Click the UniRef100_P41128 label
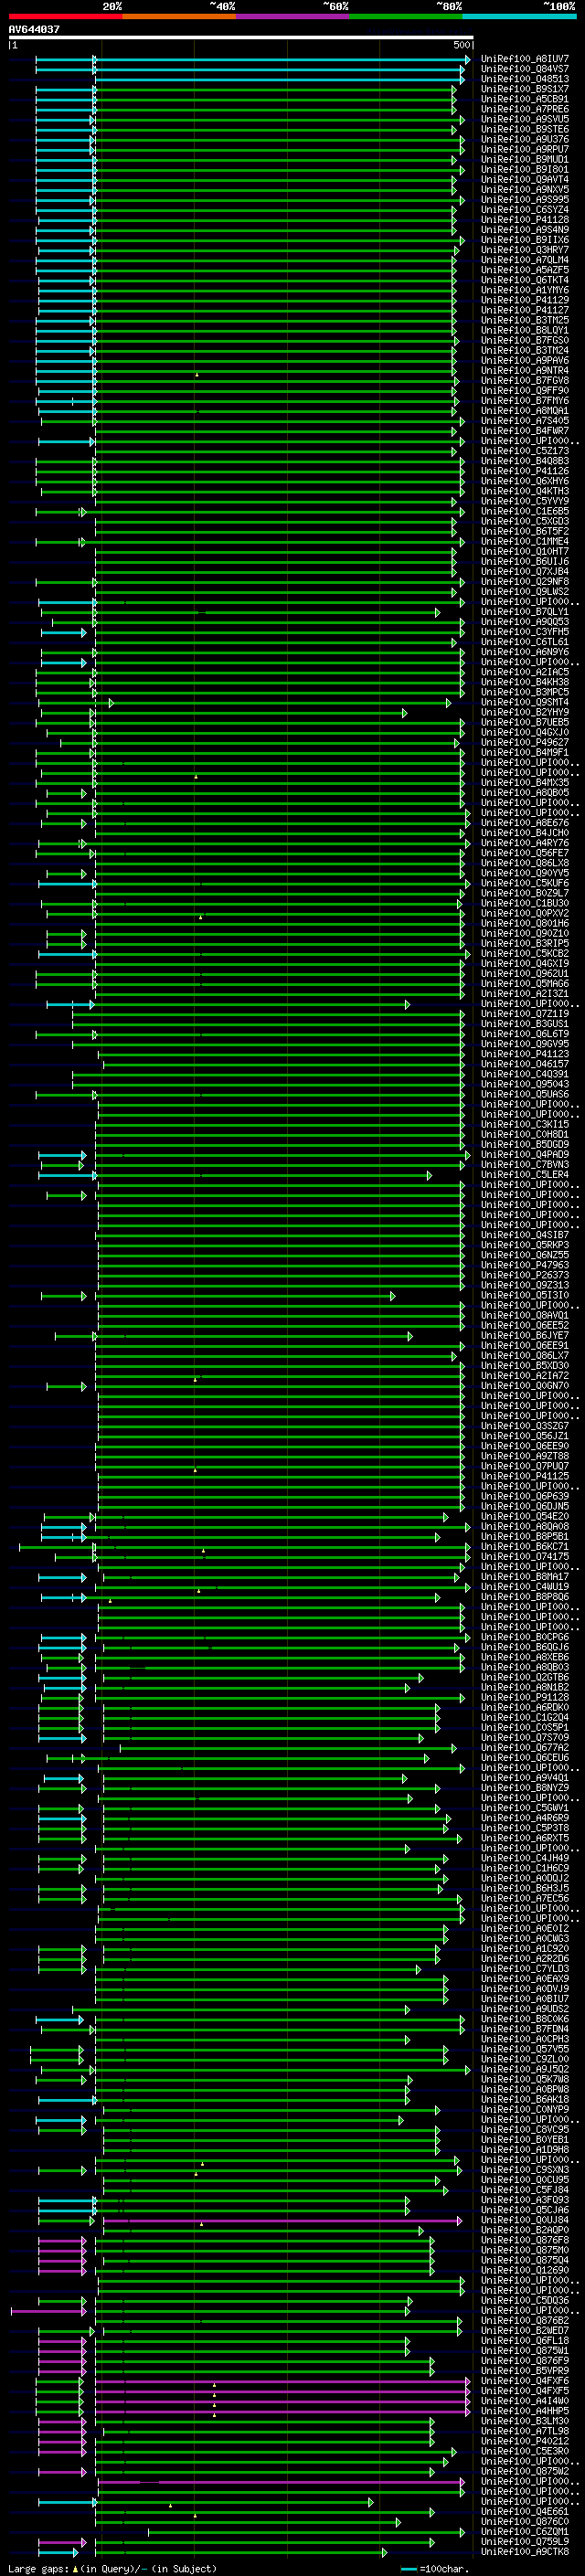Image resolution: width=585 pixels, height=2576 pixels. pyautogui.click(x=525, y=220)
